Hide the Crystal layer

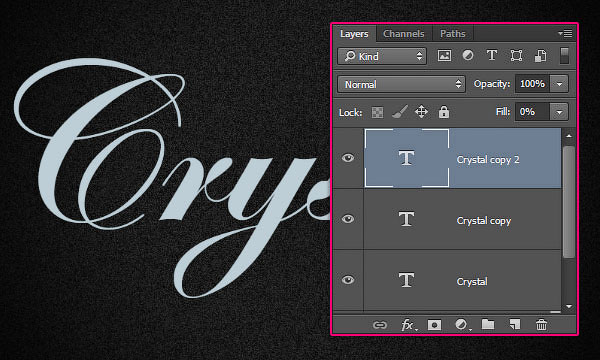coord(348,280)
